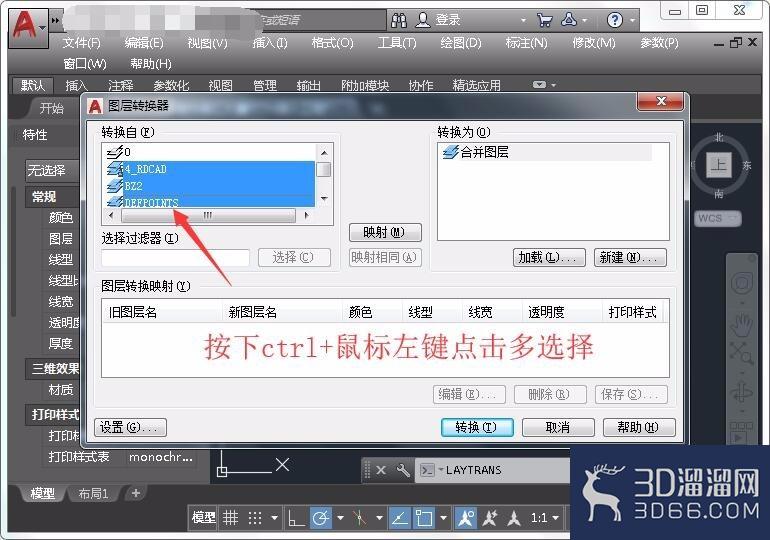Image resolution: width=770 pixels, height=540 pixels.
Task: Click the 转换(T) button
Action: click(x=477, y=427)
